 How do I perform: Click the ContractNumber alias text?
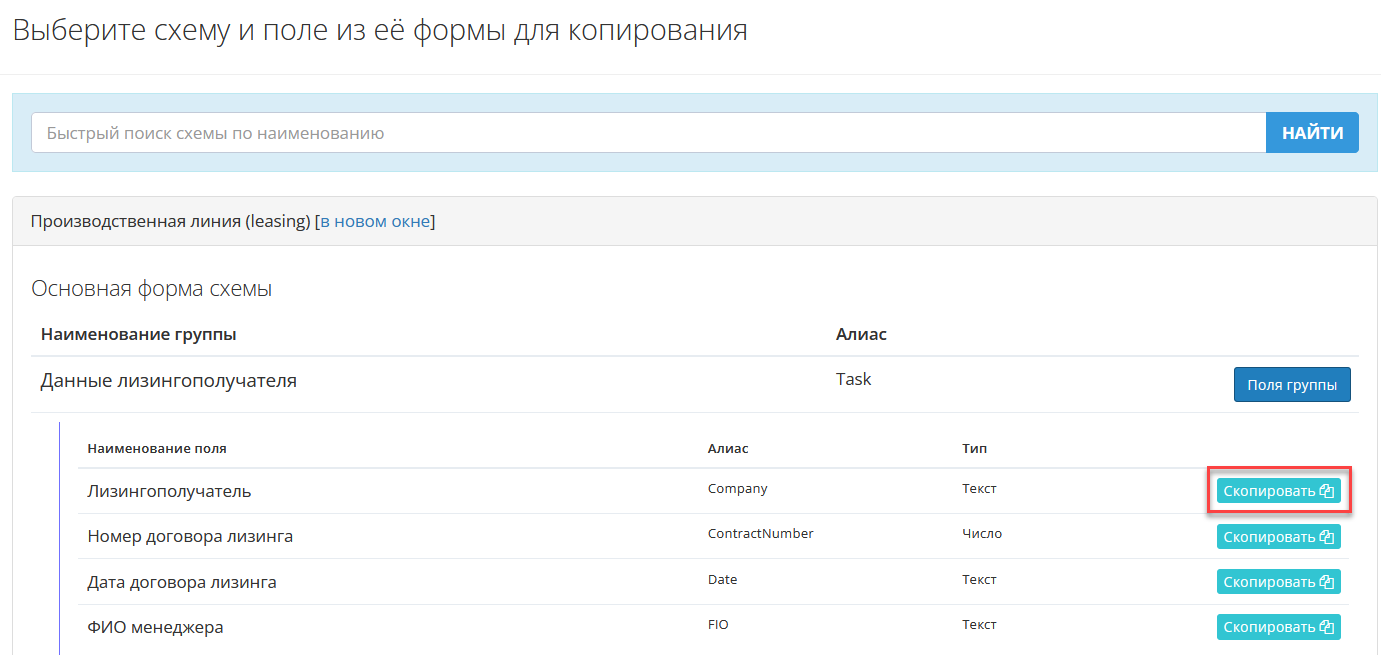point(760,534)
